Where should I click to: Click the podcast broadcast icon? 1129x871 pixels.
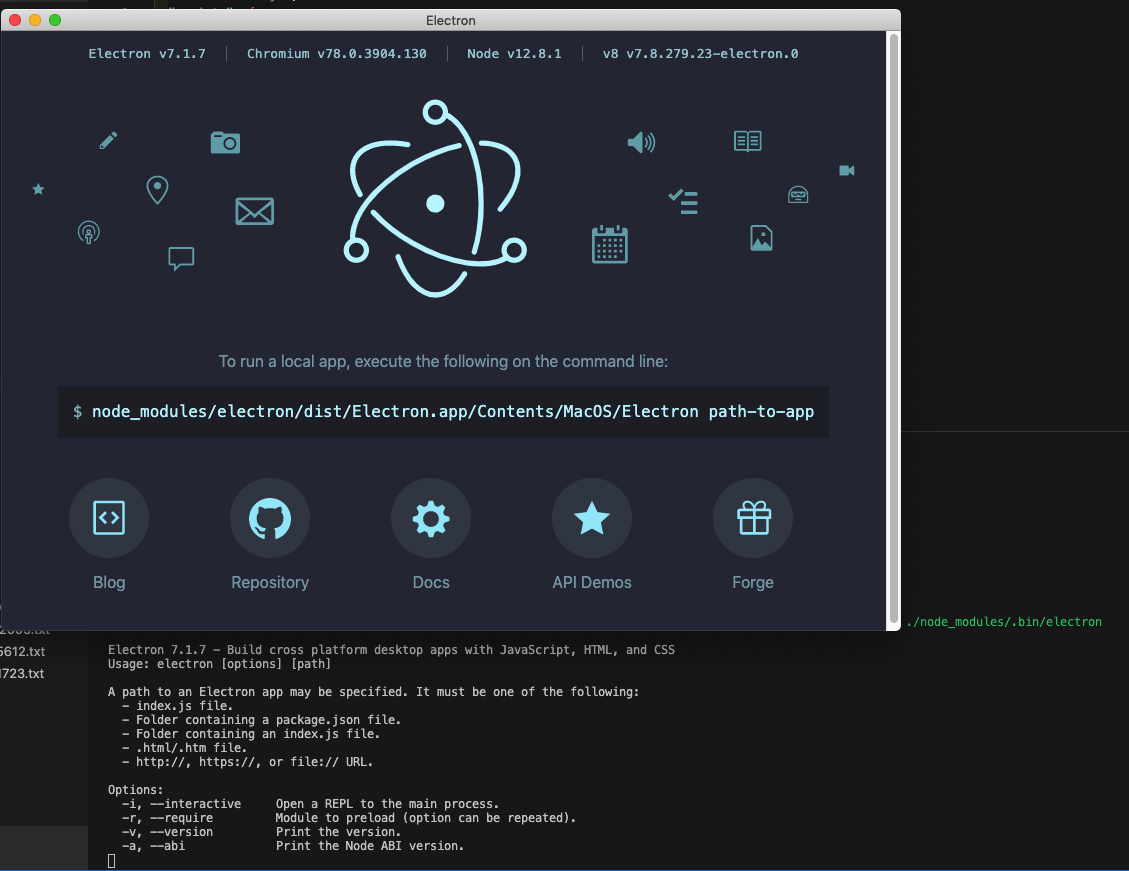tap(89, 233)
